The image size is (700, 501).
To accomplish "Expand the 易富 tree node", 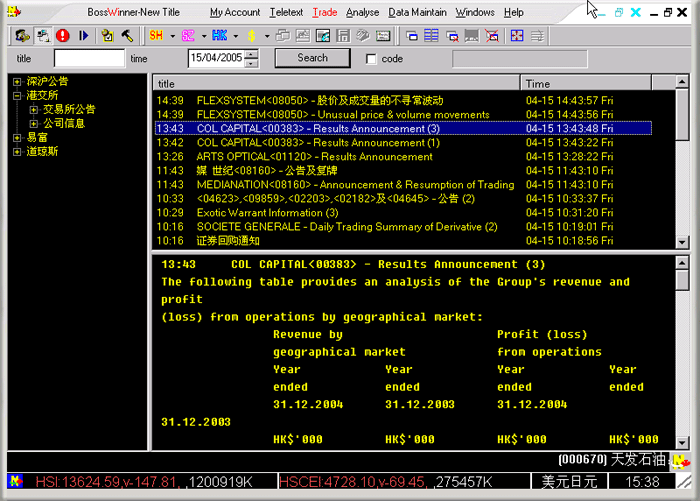I will (17, 138).
